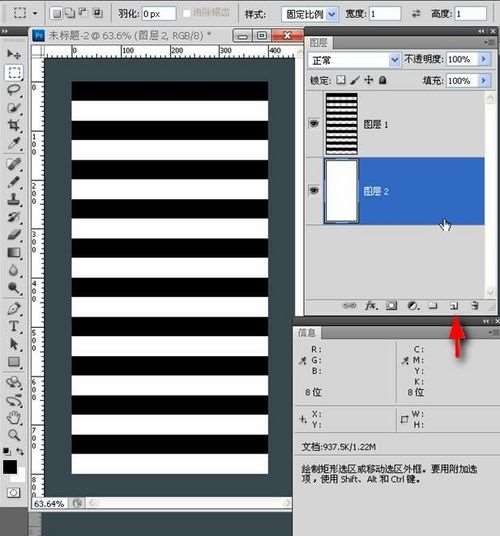The width and height of the screenshot is (500, 536).
Task: Hide 图层 1 with its eye icon
Action: click(314, 123)
